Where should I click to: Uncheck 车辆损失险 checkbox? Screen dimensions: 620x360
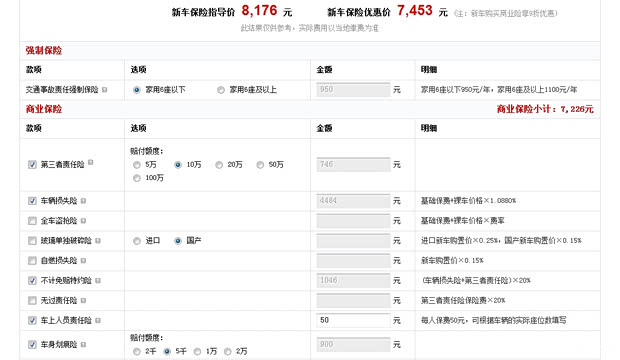(32, 201)
